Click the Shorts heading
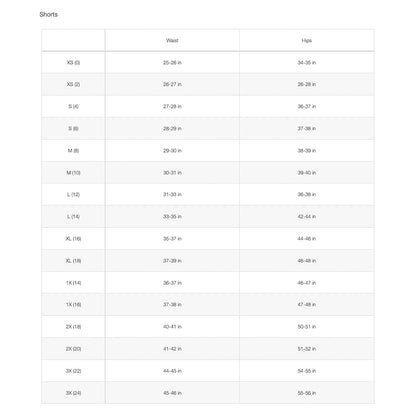Screen dimensions: 416x416 tap(49, 14)
